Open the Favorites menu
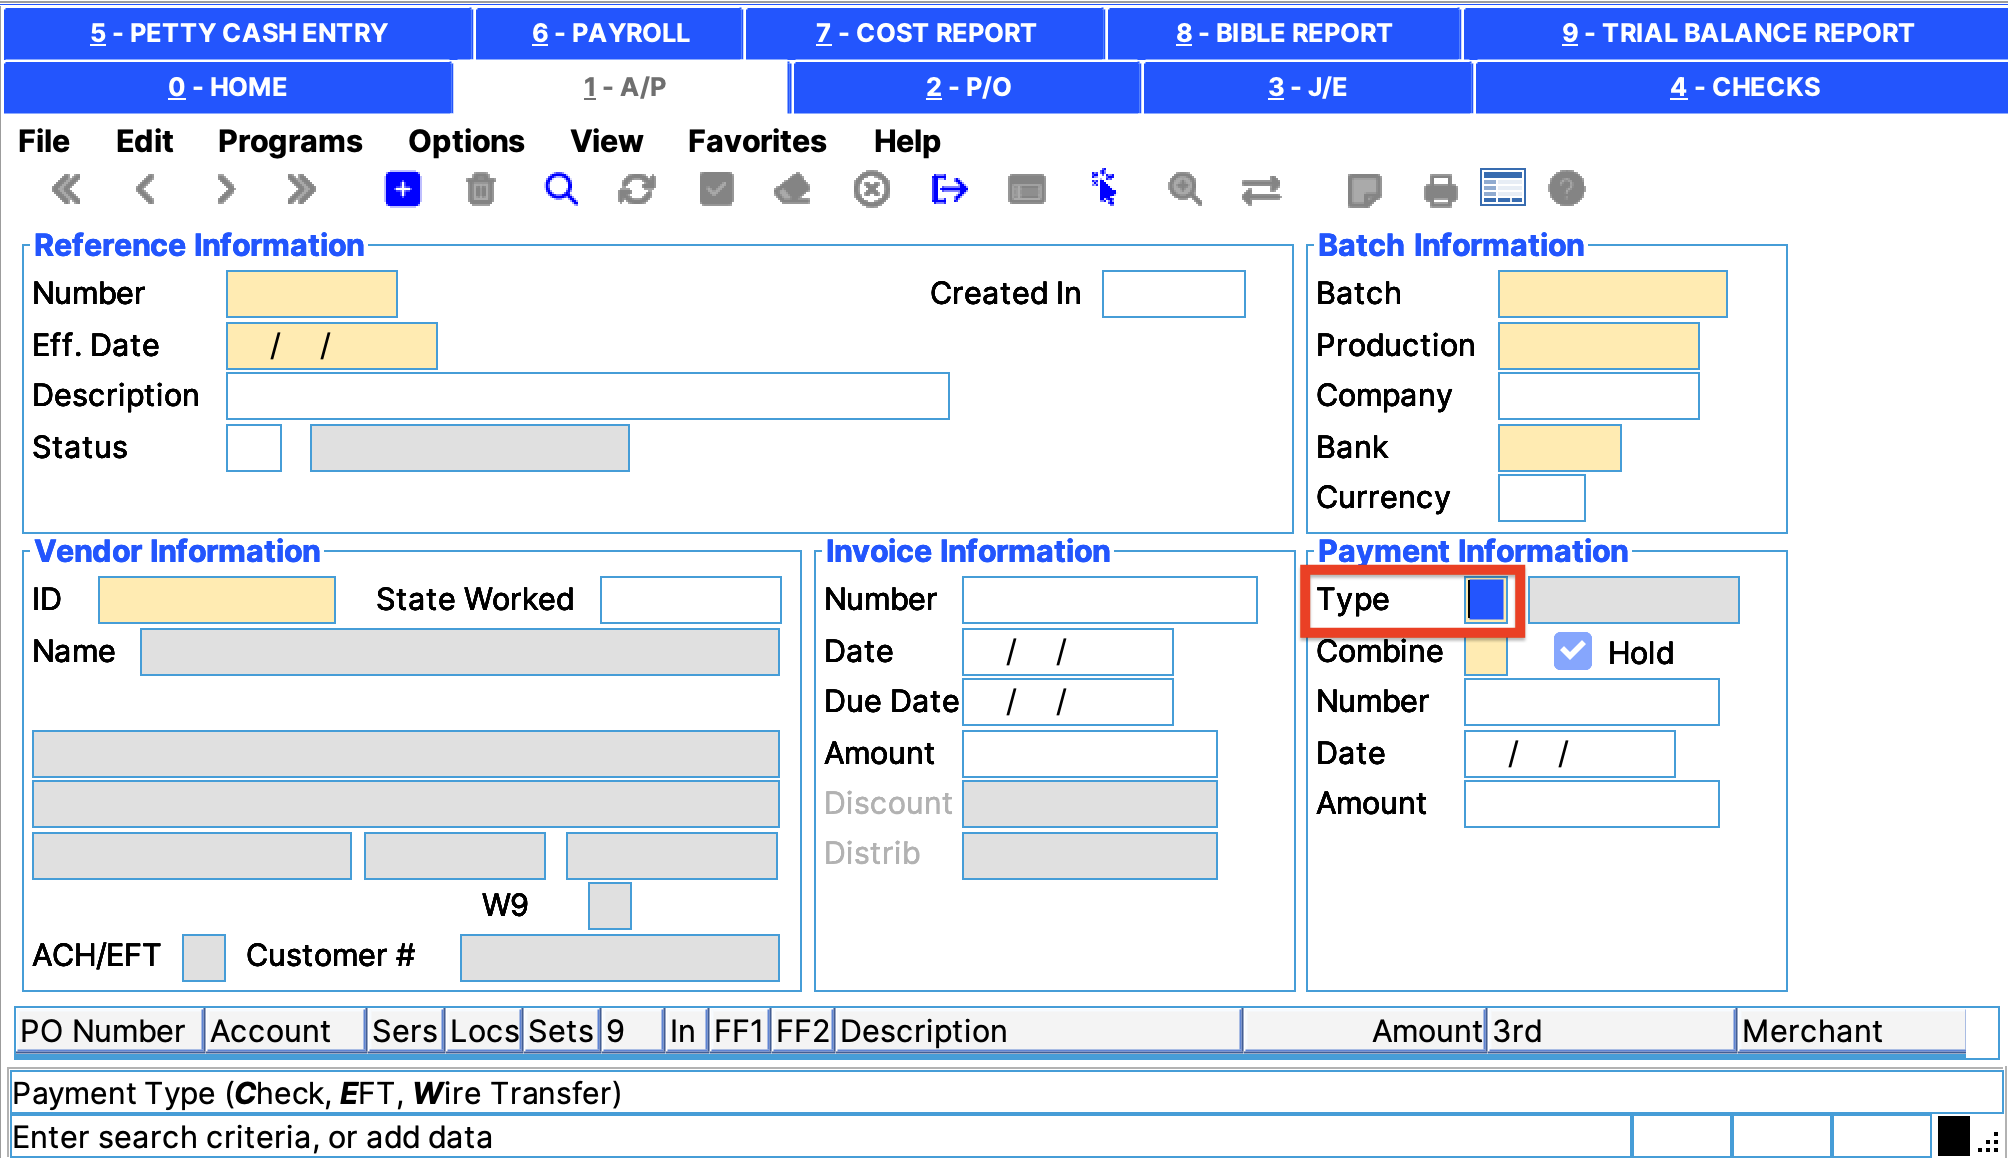 [757, 141]
